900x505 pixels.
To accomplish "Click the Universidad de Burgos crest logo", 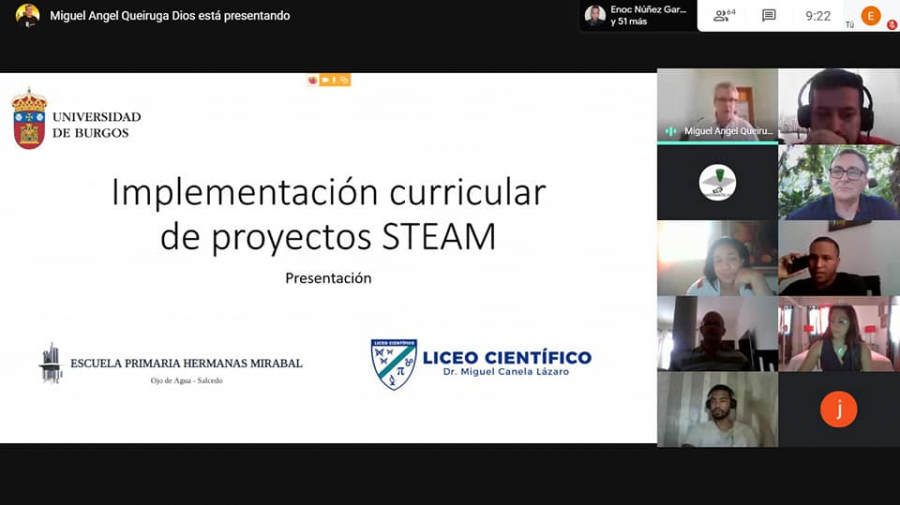I will 29,118.
